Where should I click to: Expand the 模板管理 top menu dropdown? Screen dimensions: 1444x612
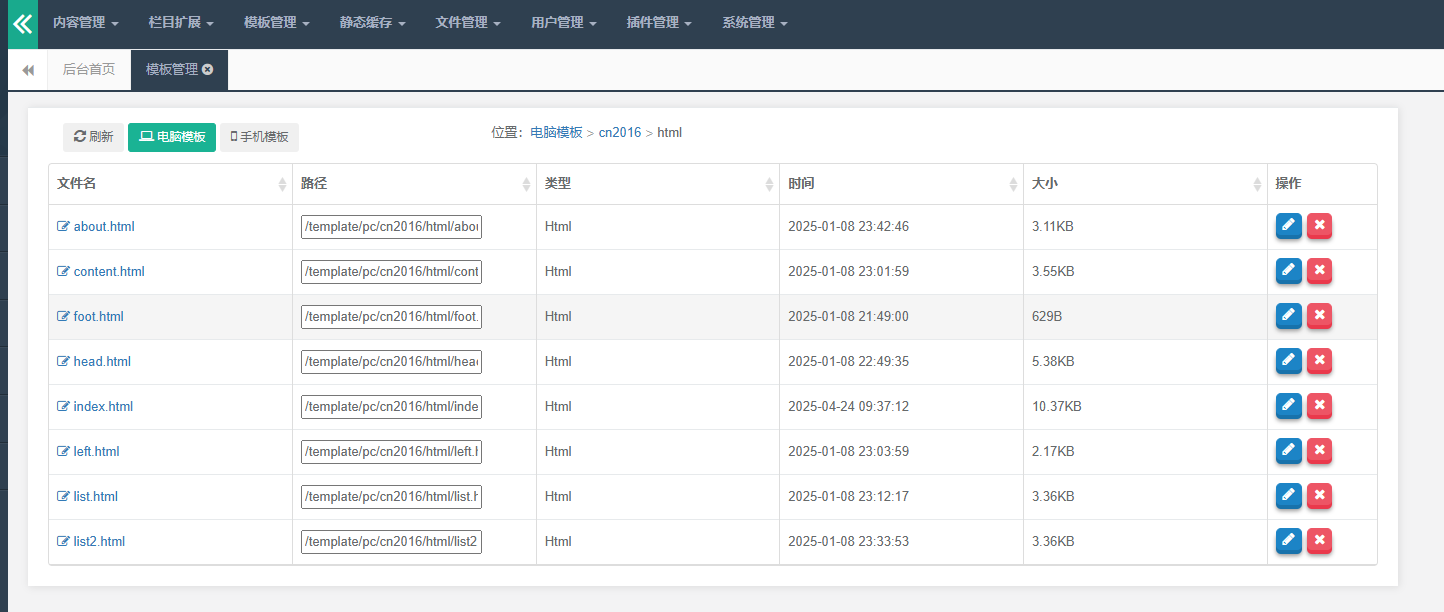click(276, 23)
